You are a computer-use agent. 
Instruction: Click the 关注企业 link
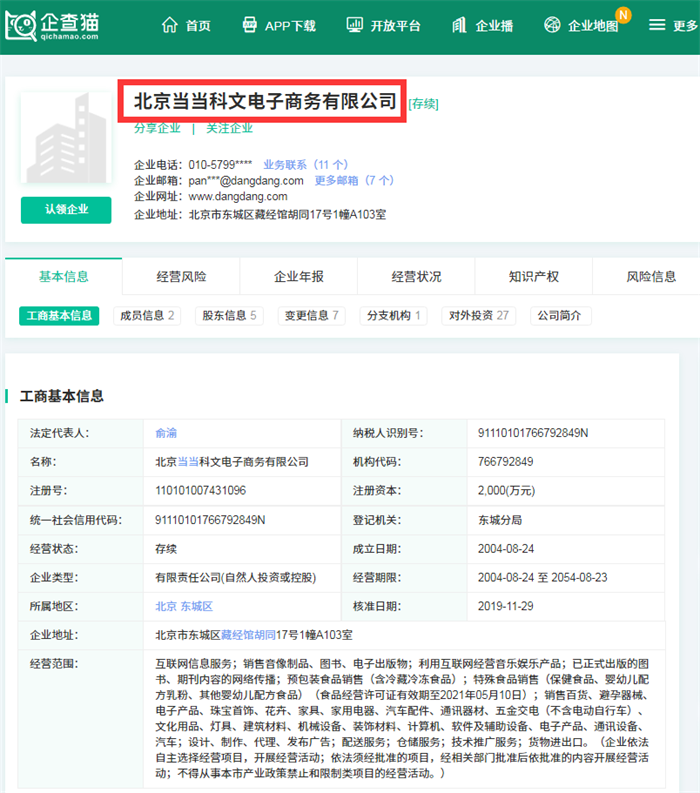tap(229, 128)
